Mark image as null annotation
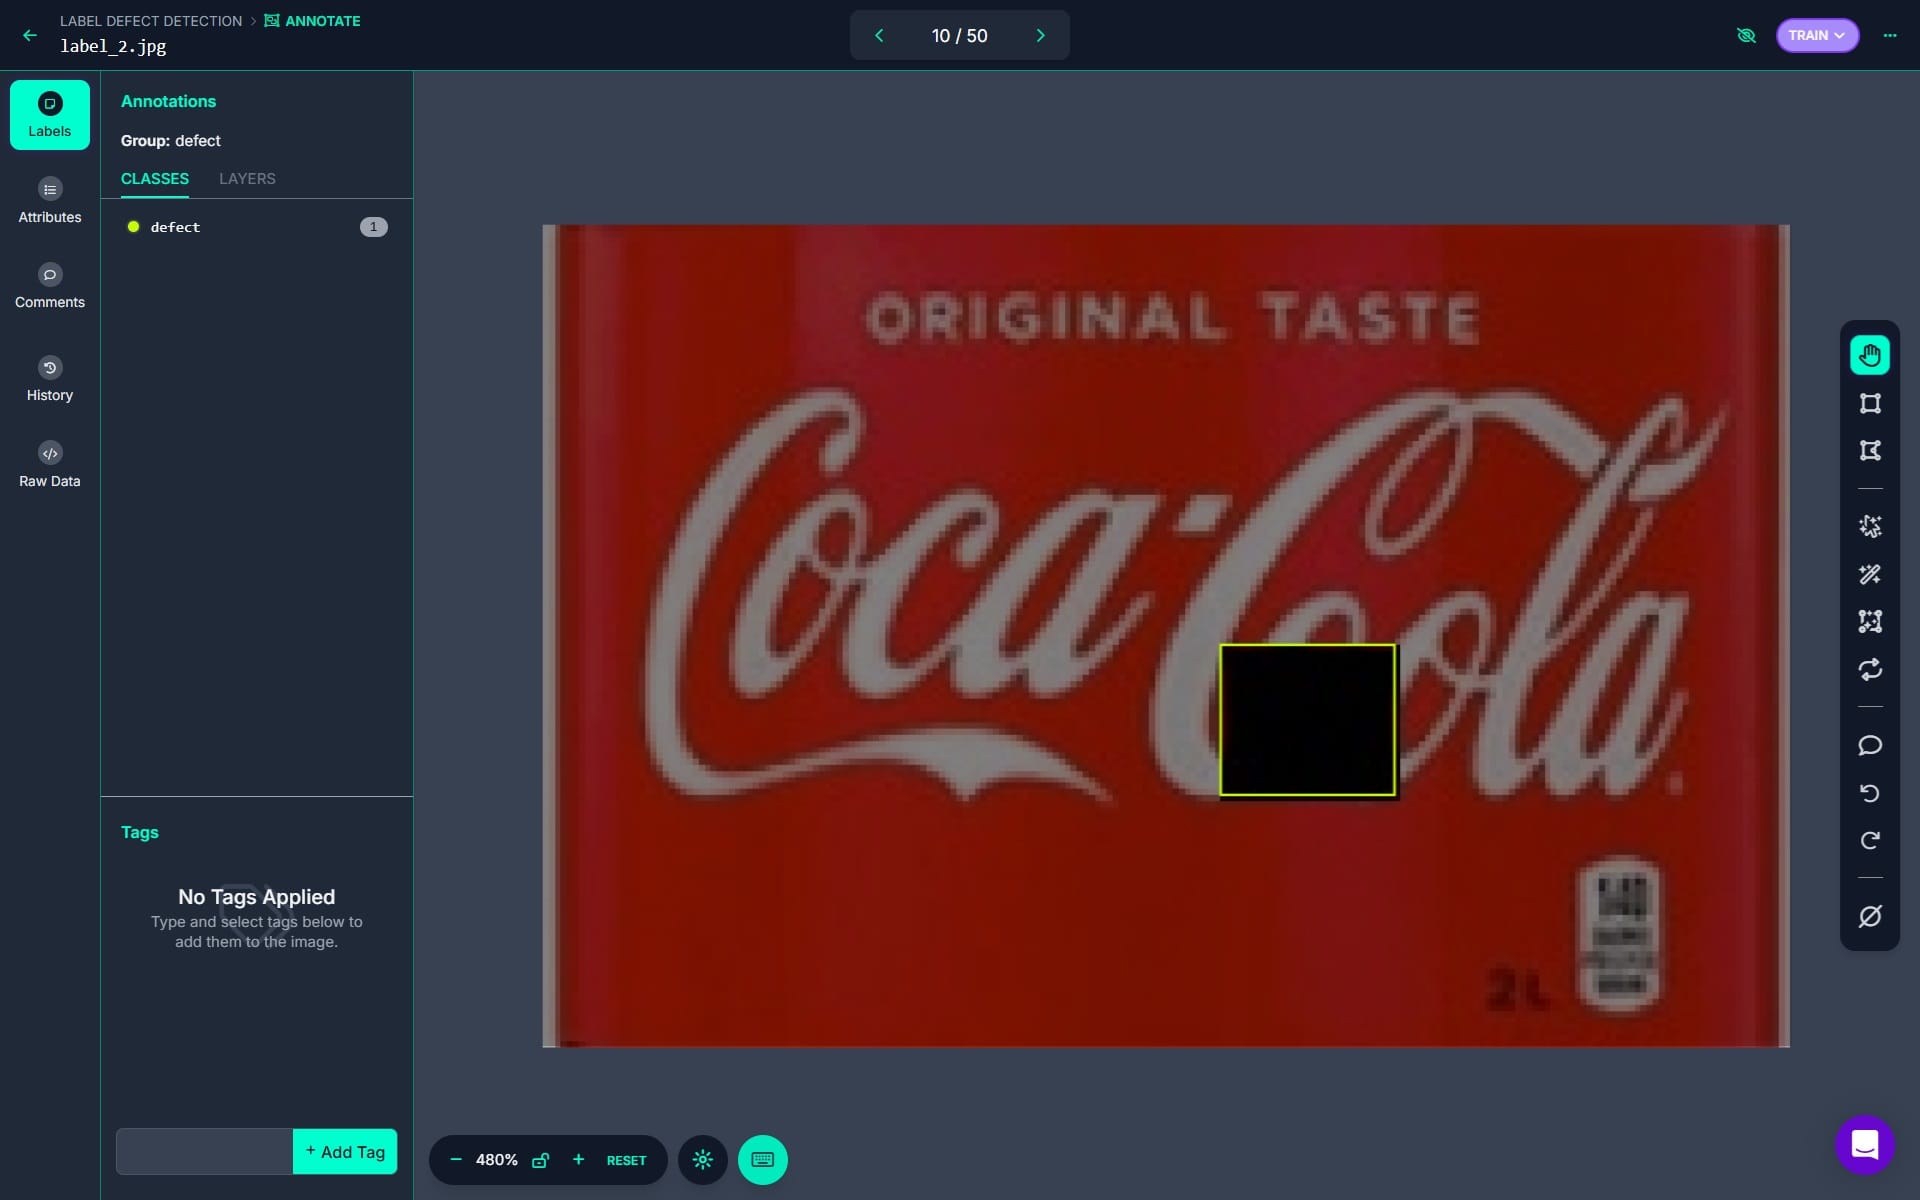This screenshot has height=1200, width=1920. (x=1870, y=916)
